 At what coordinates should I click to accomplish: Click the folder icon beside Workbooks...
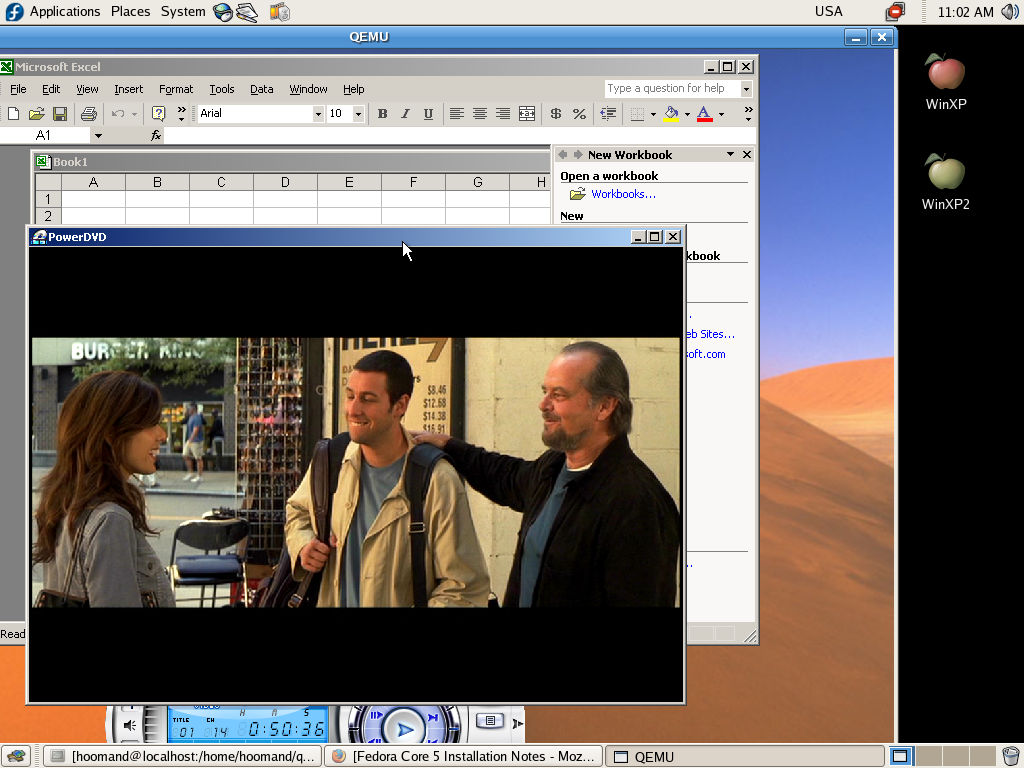(577, 194)
